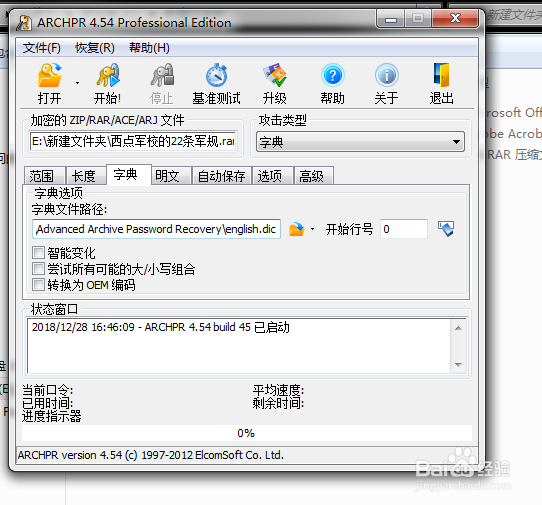Image resolution: width=542 pixels, height=505 pixels.
Task: Expand arrow beside dictionary browse icon
Action: tap(312, 229)
